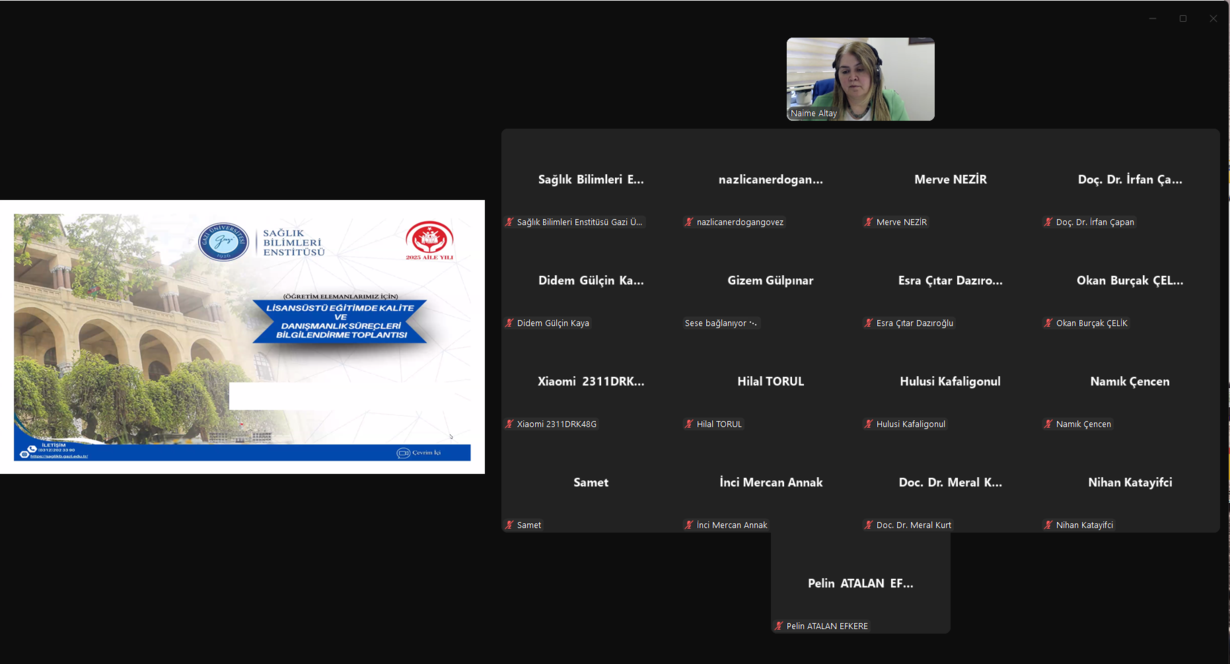Click the large İnci Mercan Annak display name

[771, 482]
